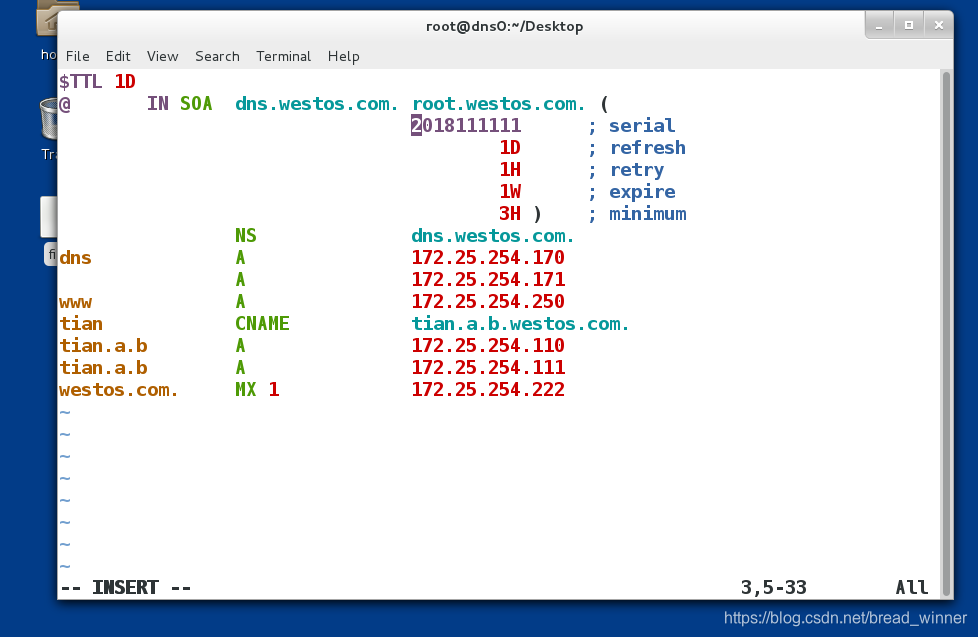
Task: Click the '; minimum' comment
Action: pyautogui.click(x=637, y=214)
